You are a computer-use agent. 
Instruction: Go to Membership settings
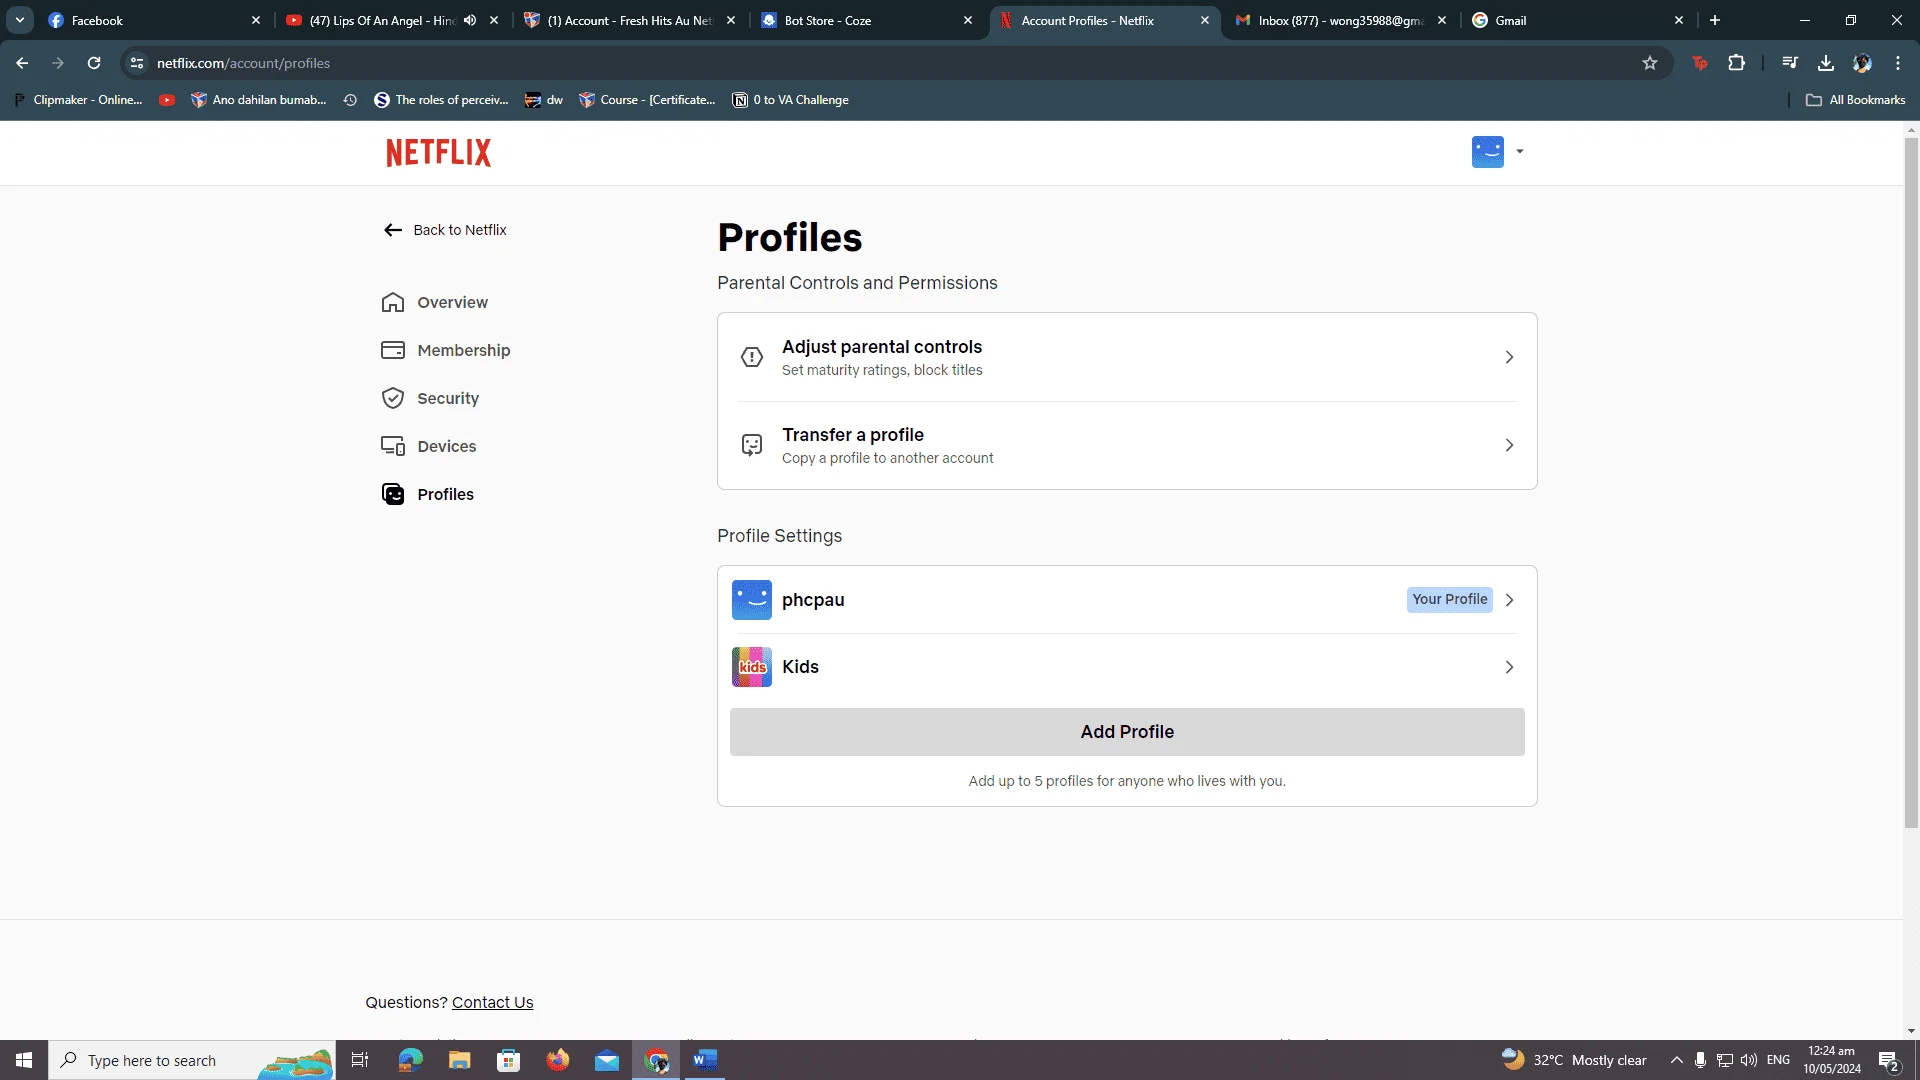coord(446,350)
